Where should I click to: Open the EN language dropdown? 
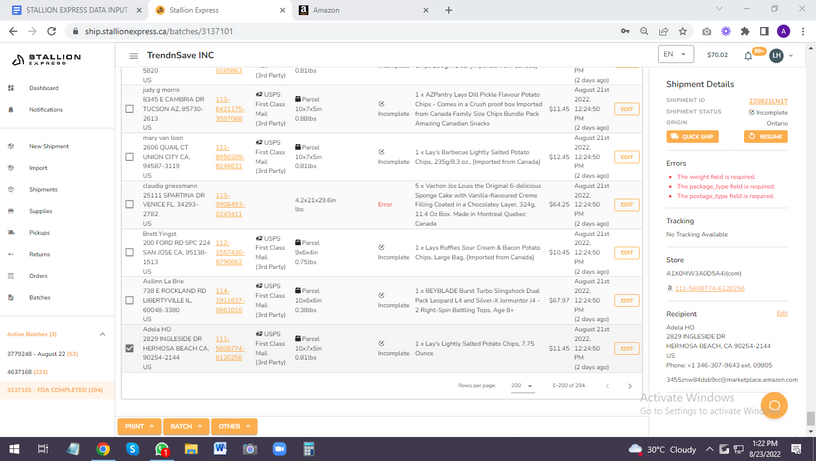point(674,55)
